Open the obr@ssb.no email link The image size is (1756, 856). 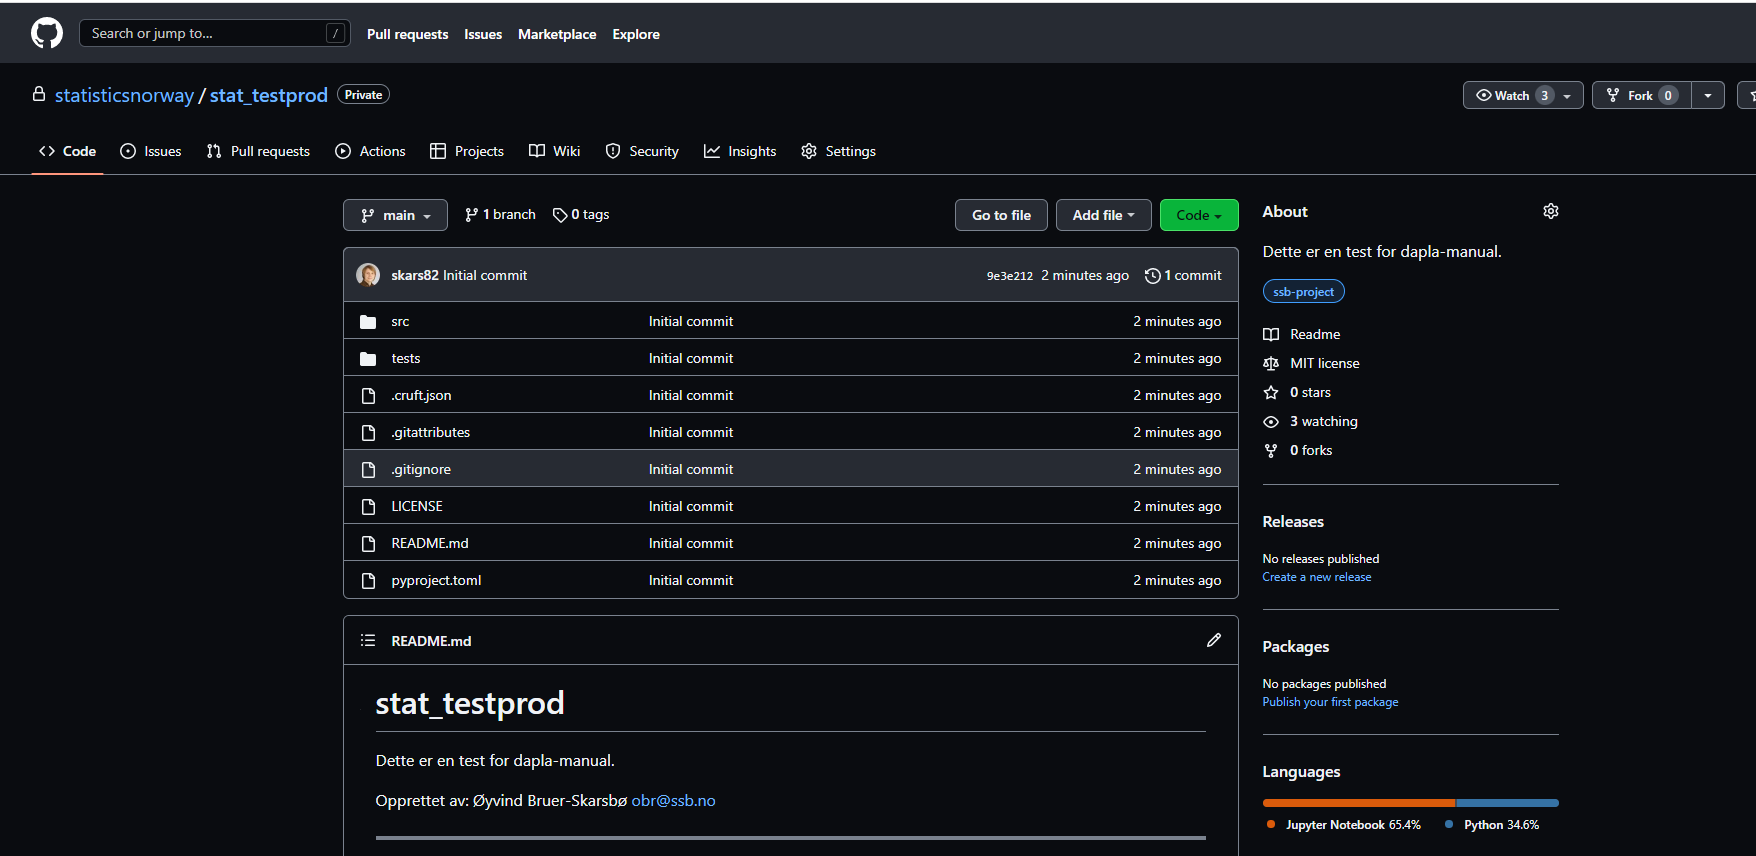pos(673,801)
